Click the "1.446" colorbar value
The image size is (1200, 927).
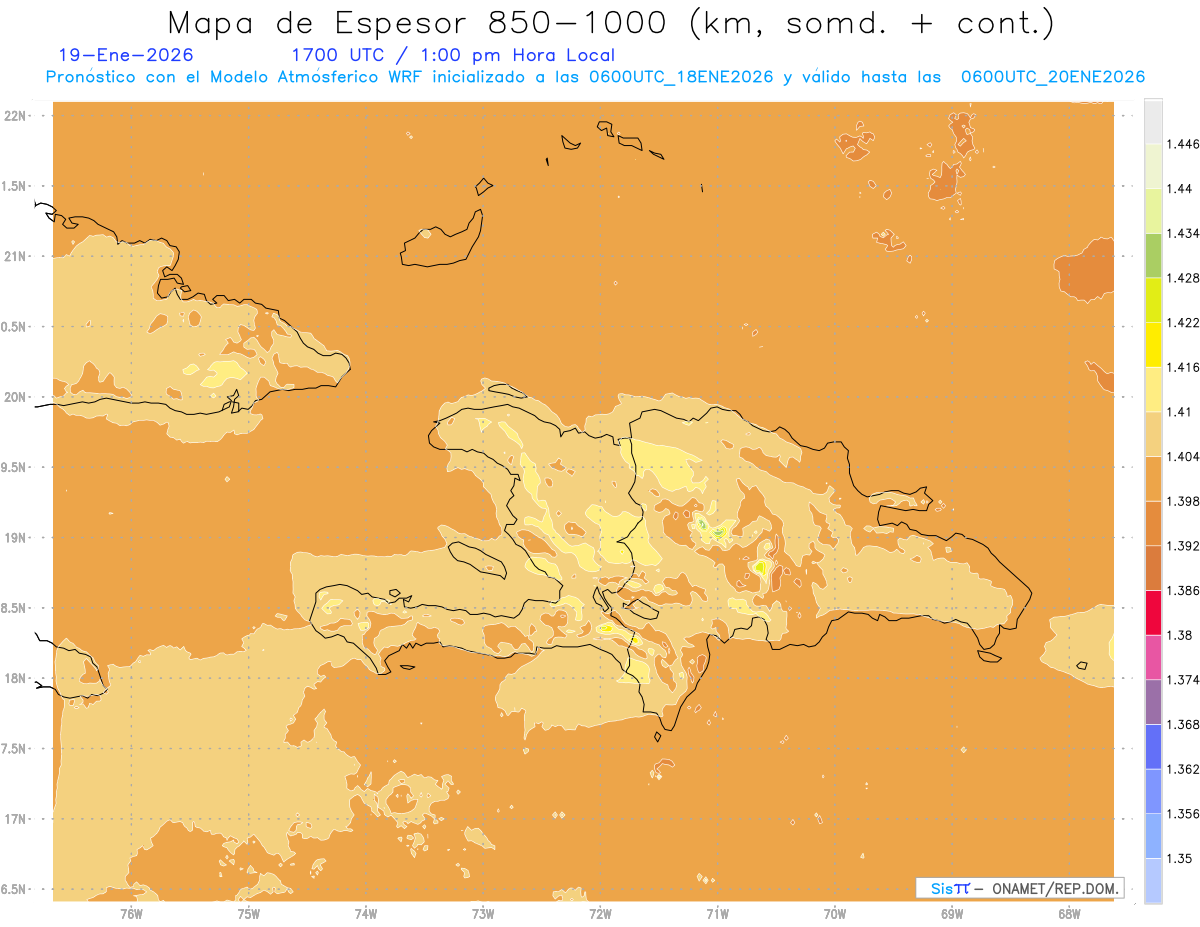[x=1182, y=144]
